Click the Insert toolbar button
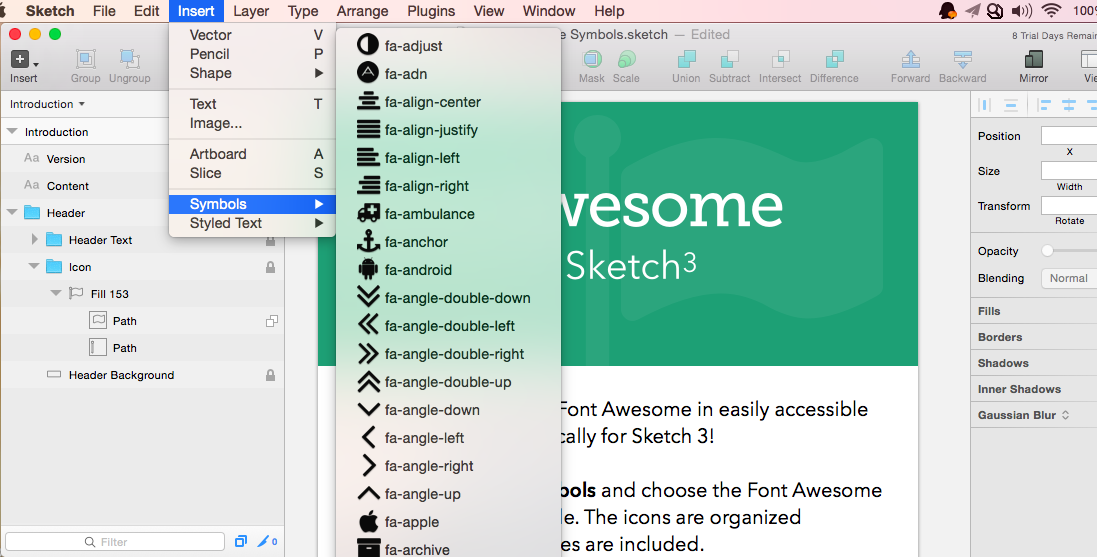This screenshot has height=557, width=1097. click(24, 66)
